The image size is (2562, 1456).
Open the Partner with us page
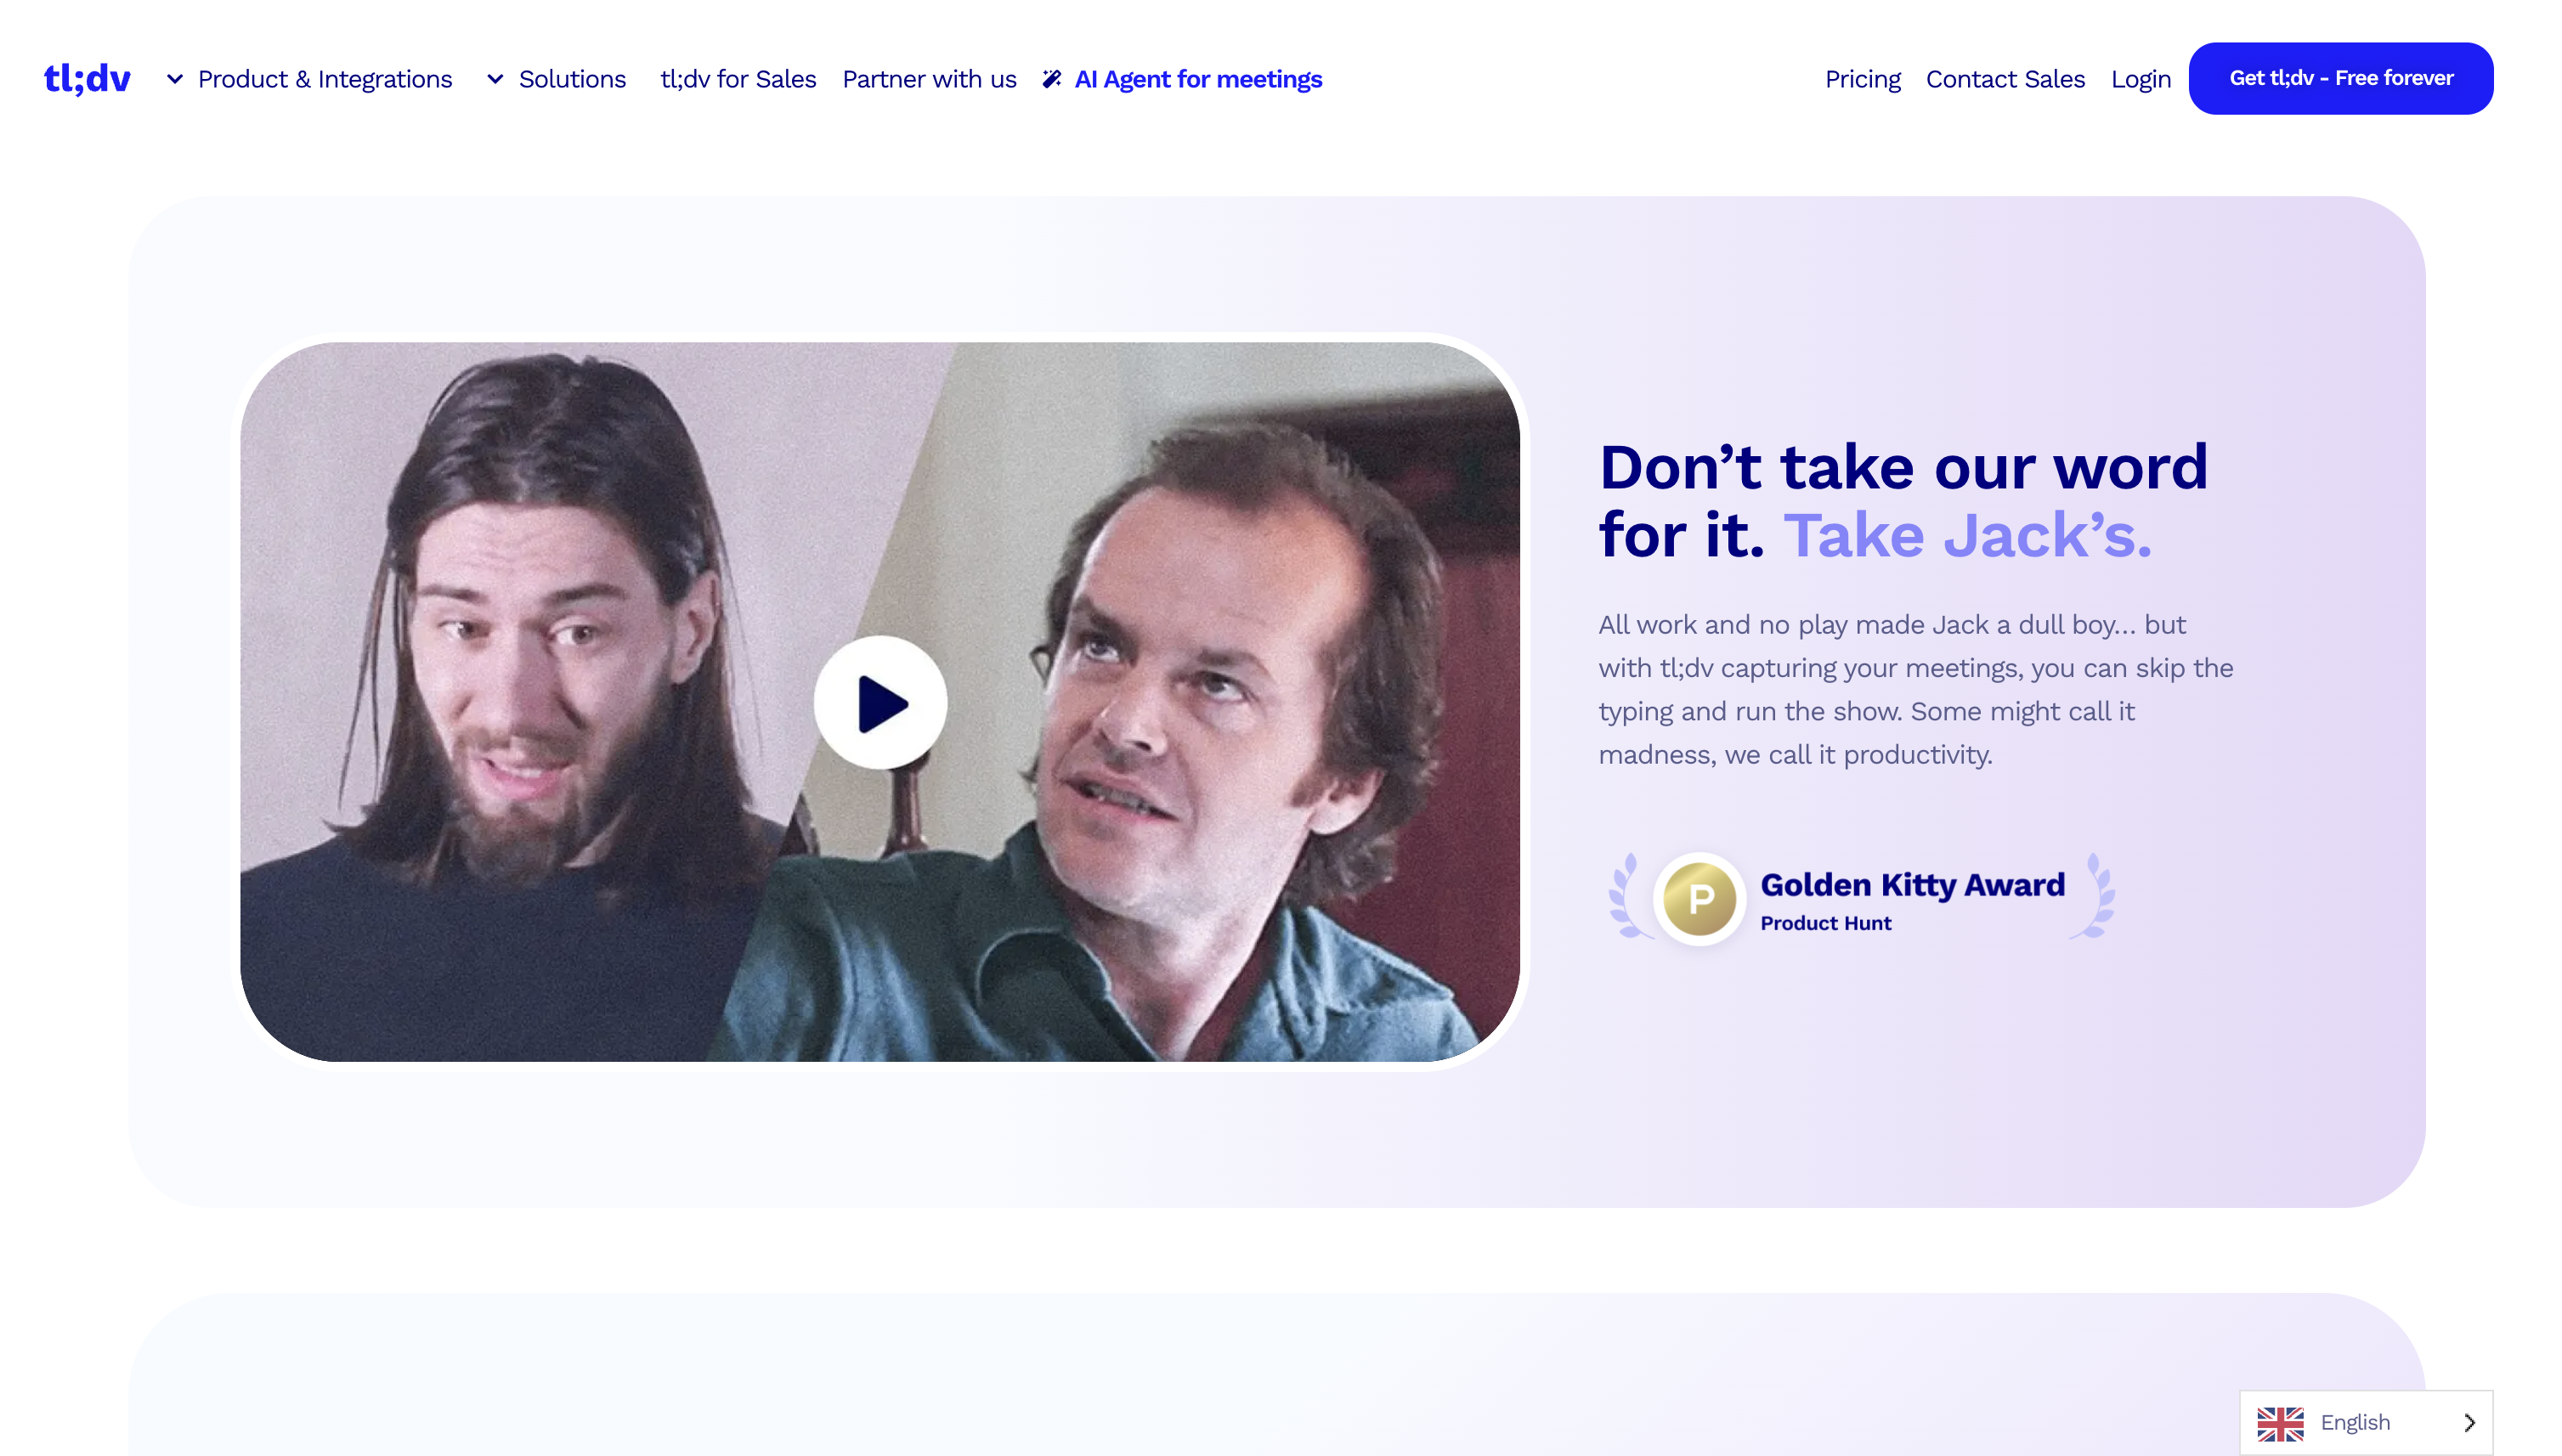click(x=929, y=79)
